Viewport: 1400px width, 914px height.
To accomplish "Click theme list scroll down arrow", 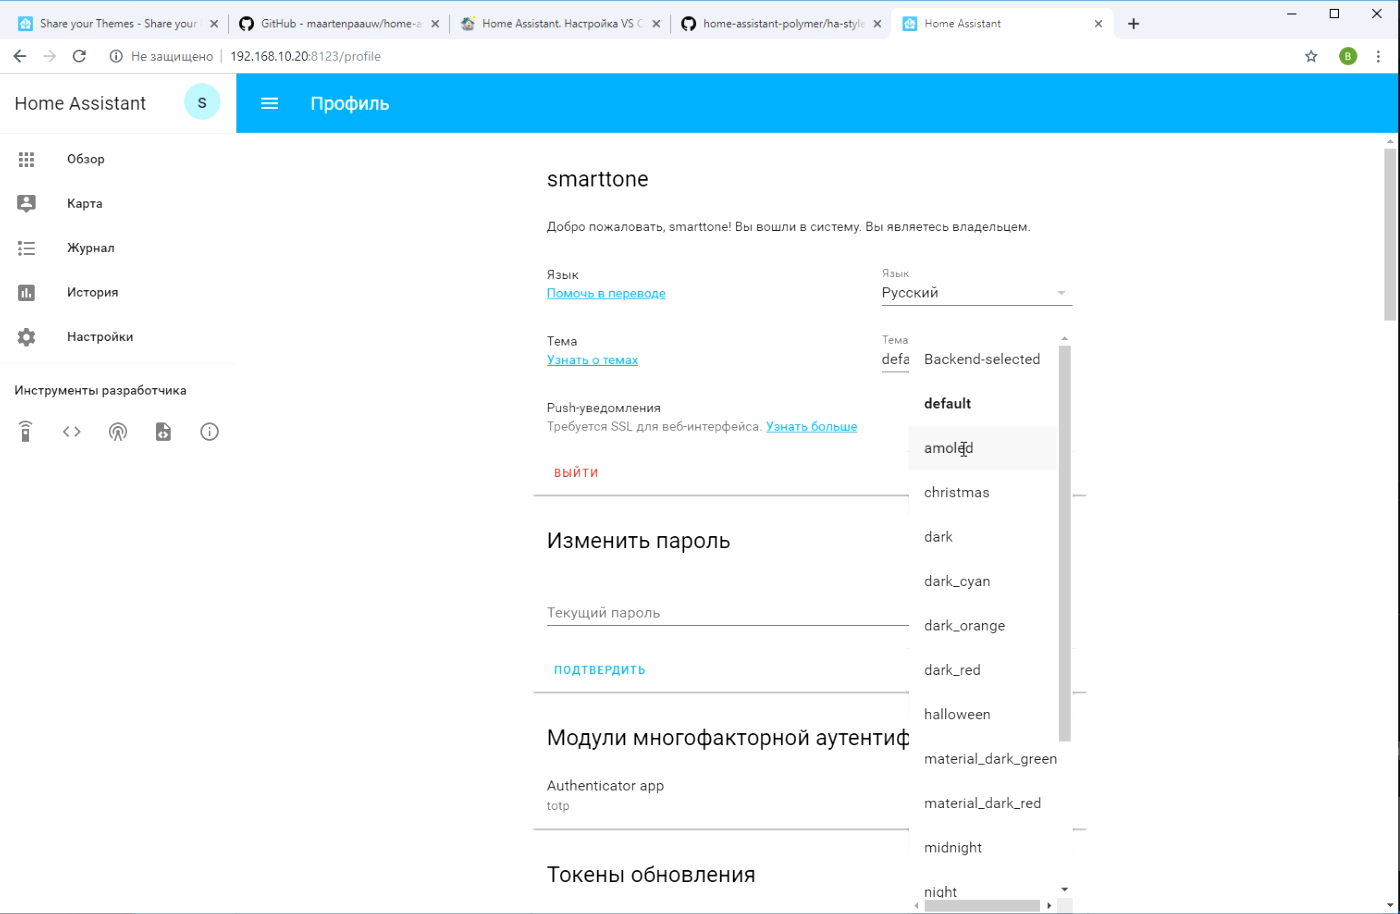I will [x=1065, y=889].
